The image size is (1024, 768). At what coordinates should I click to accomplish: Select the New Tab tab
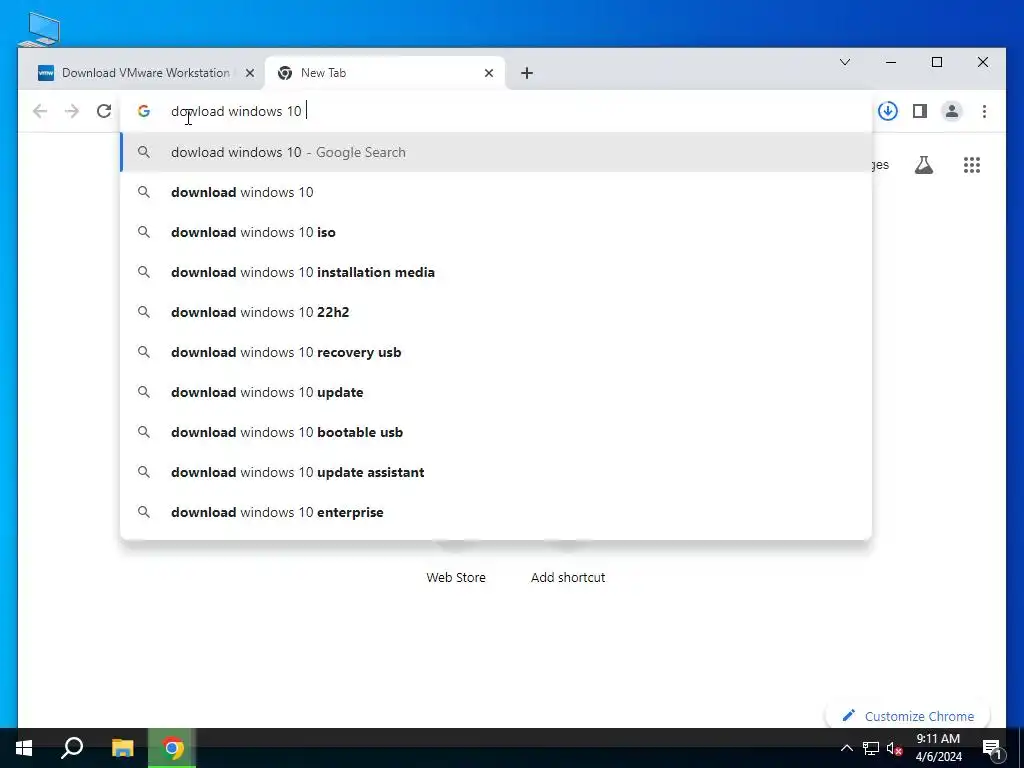pyautogui.click(x=384, y=73)
